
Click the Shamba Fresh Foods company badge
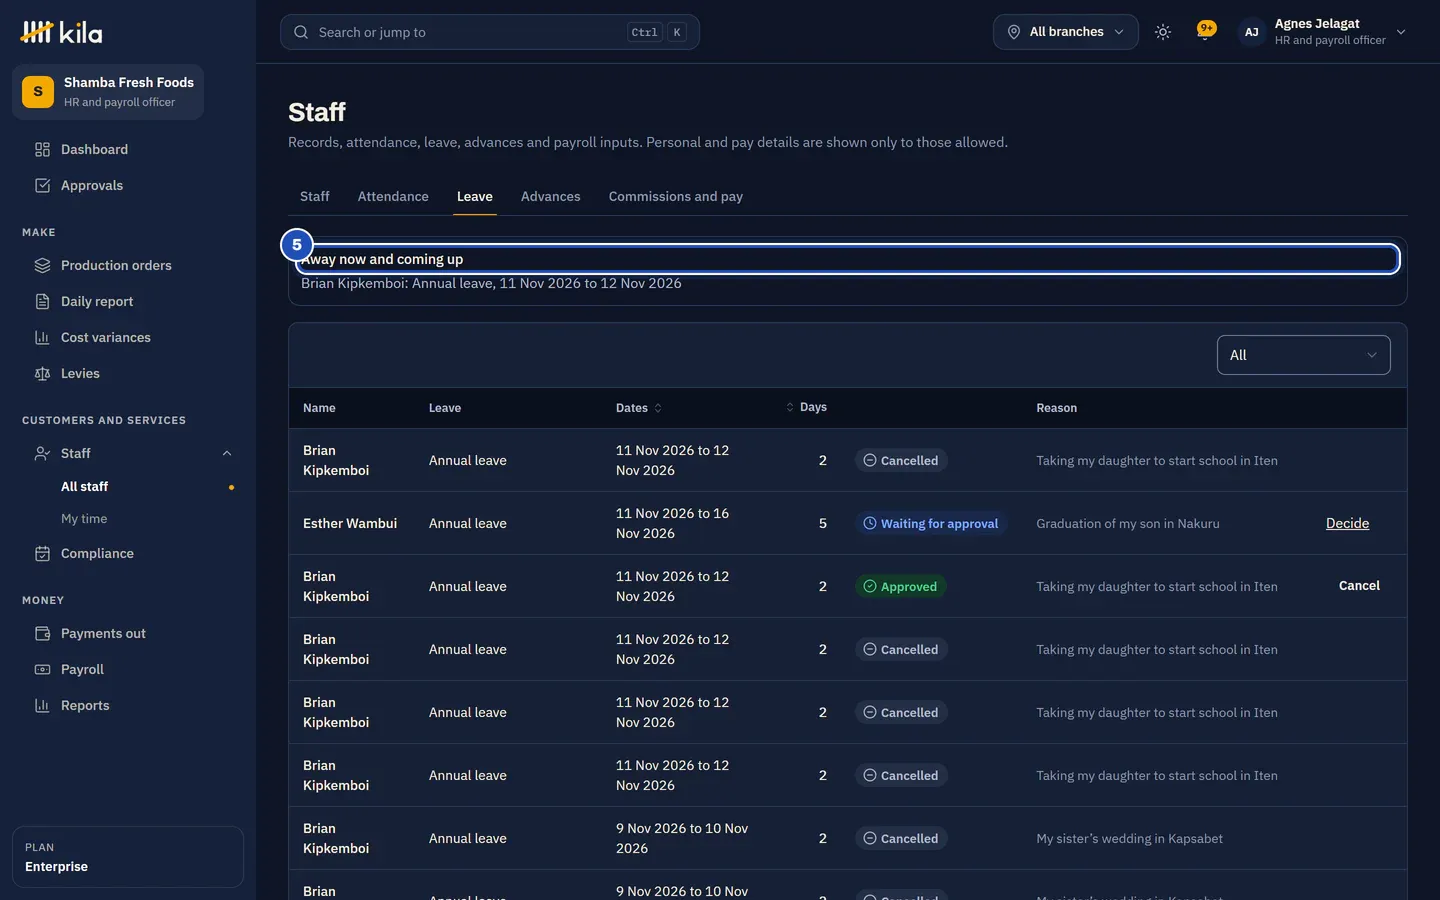pyautogui.click(x=108, y=92)
